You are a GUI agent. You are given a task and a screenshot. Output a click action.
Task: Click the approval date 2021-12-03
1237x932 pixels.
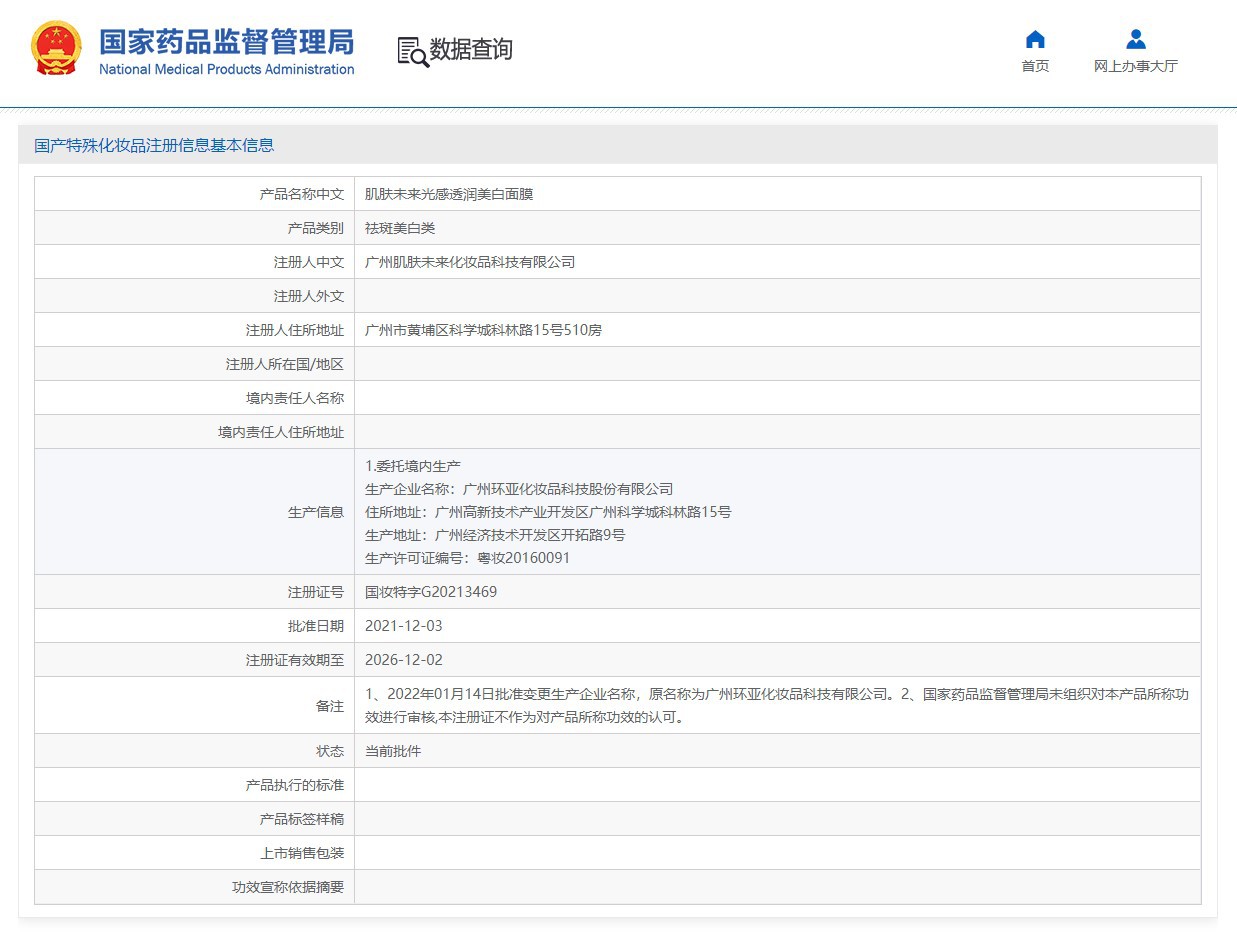click(403, 626)
